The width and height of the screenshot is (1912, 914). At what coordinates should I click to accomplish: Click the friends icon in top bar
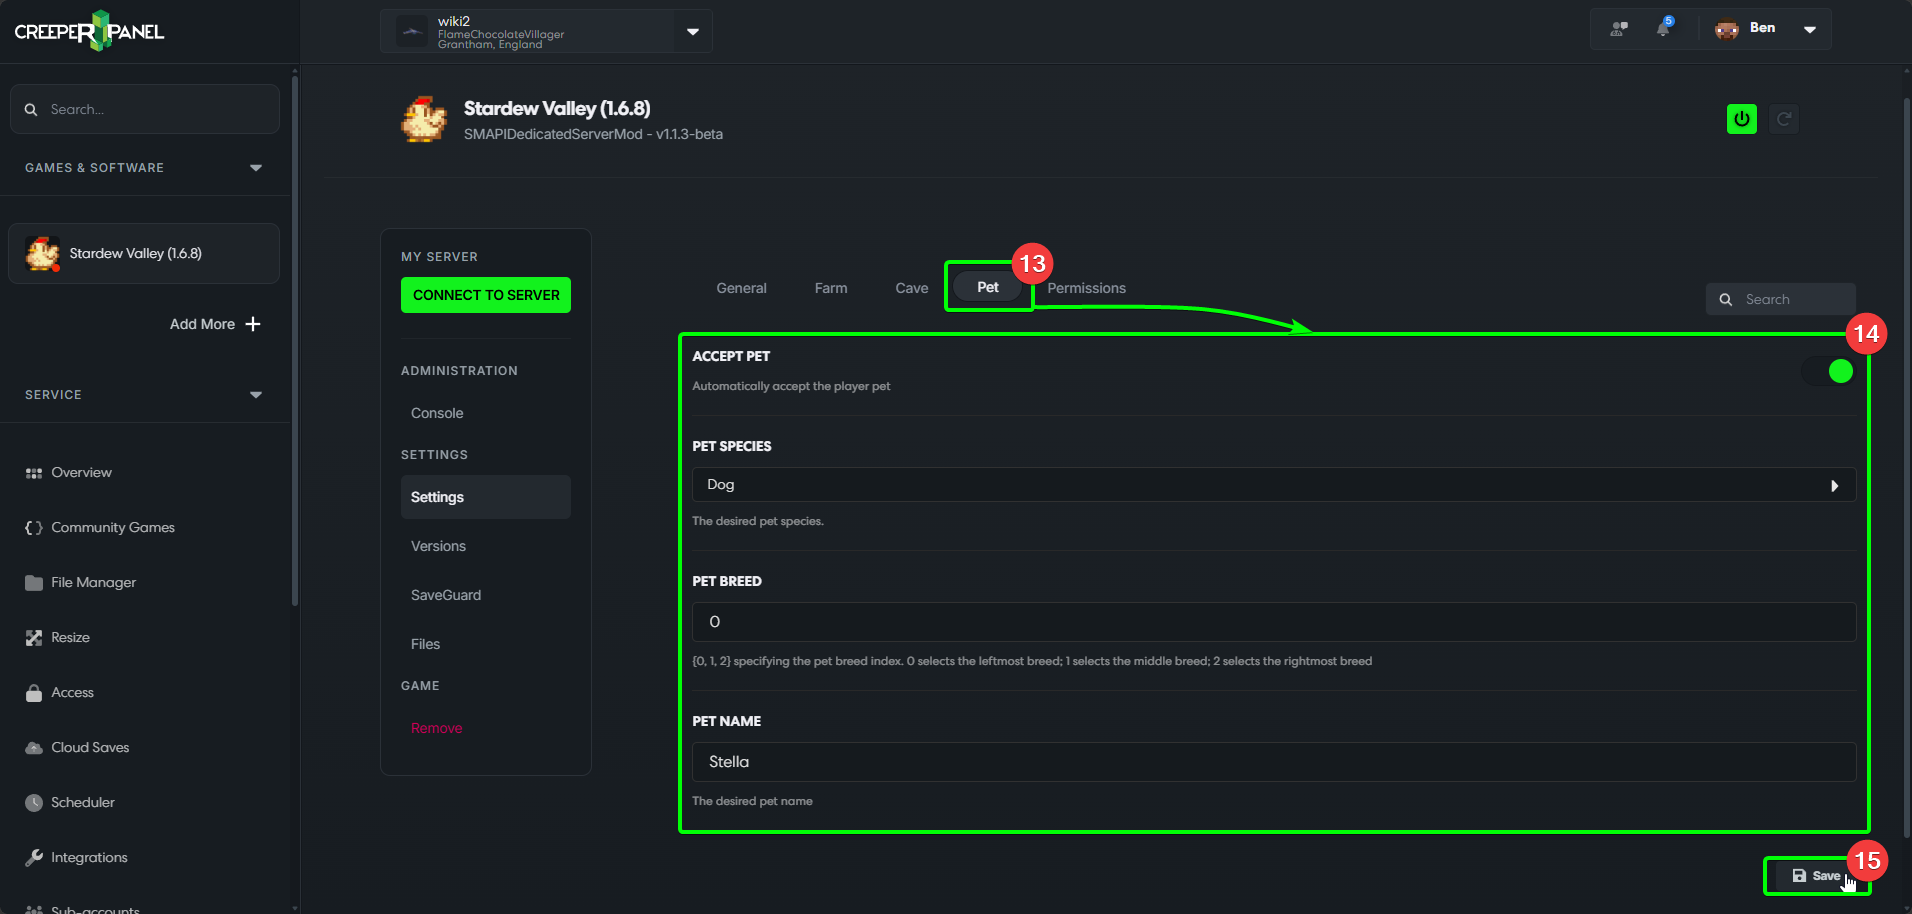click(1619, 29)
